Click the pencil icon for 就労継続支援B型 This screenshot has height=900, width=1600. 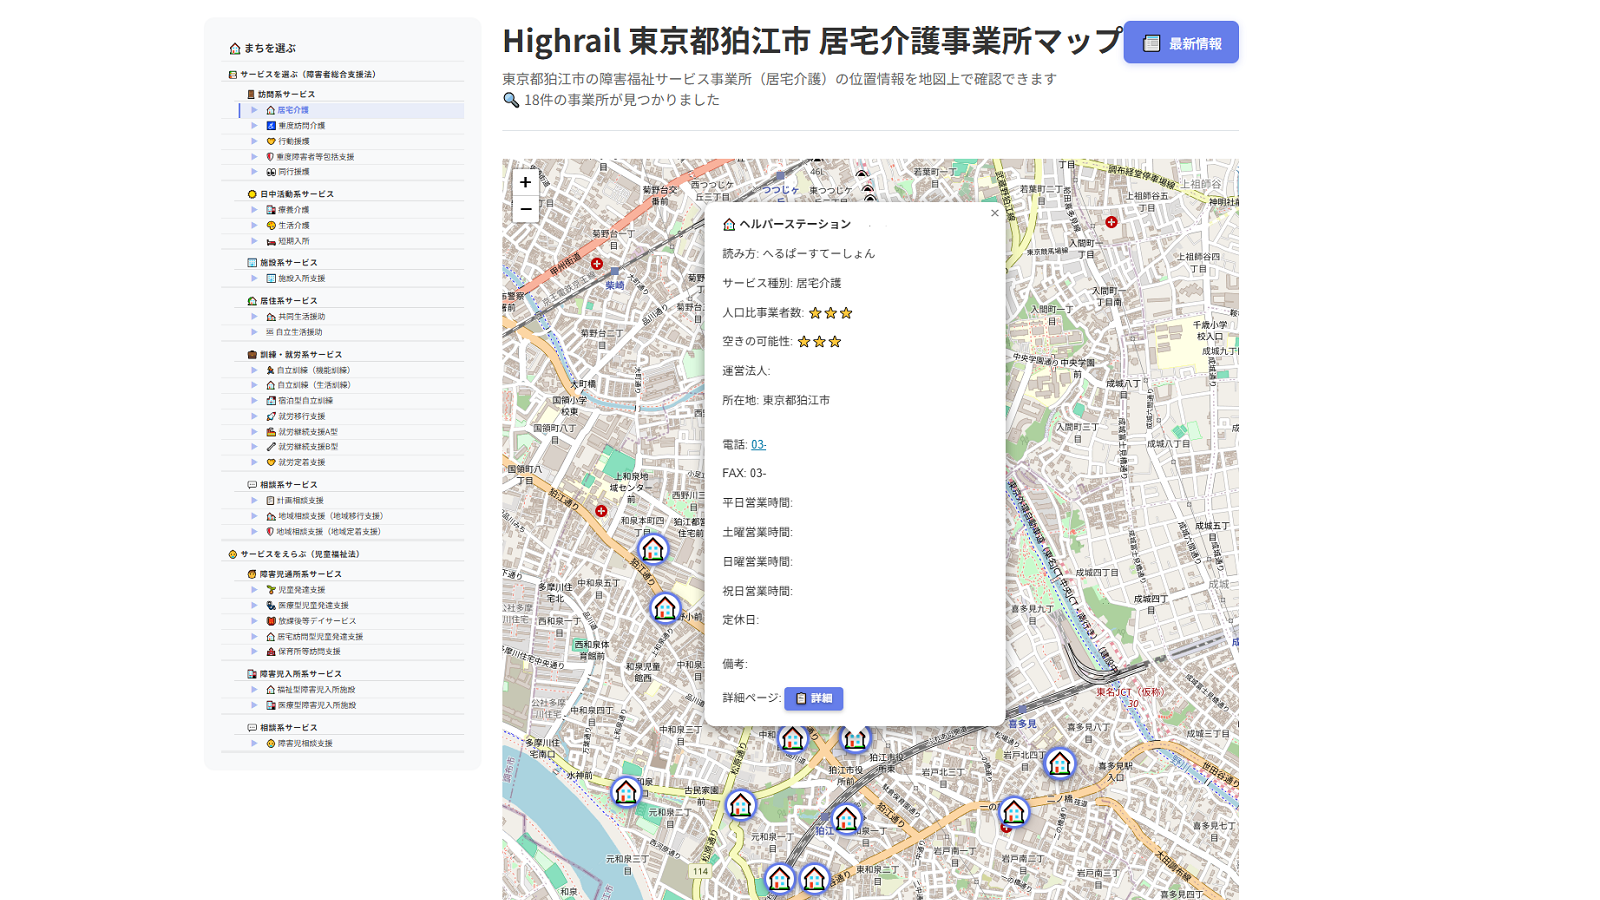270,447
